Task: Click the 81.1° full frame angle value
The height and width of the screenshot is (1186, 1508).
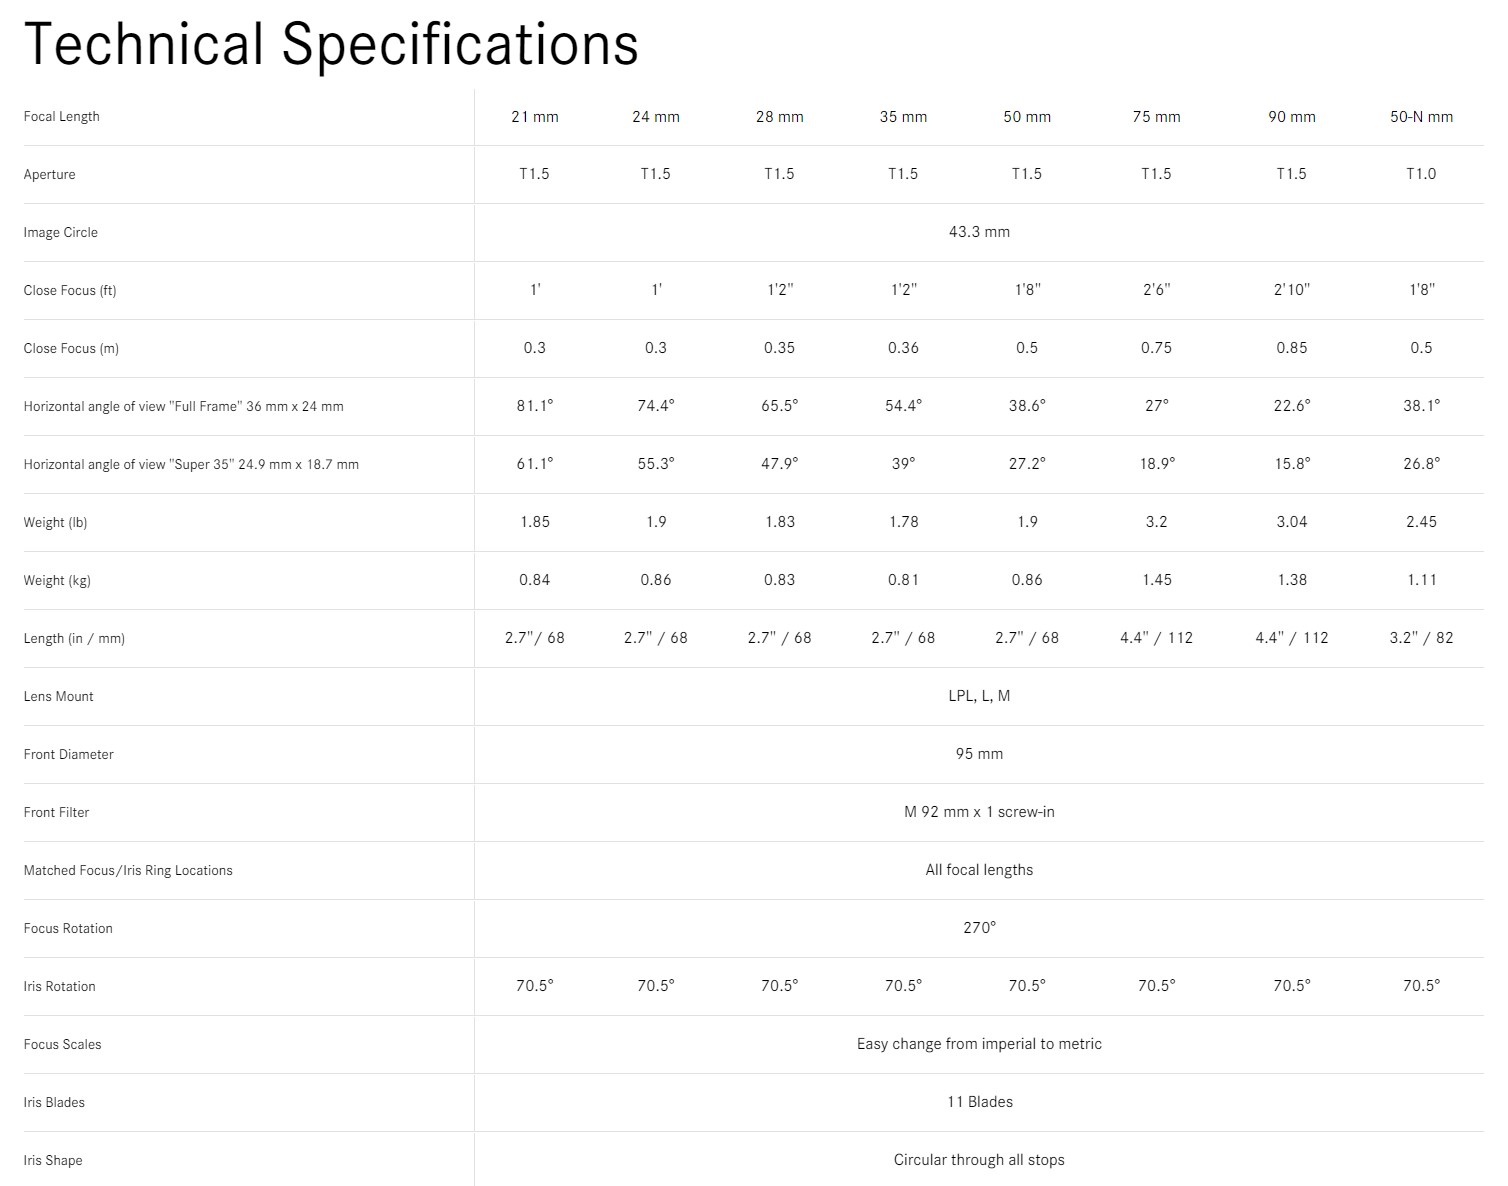Action: (535, 406)
